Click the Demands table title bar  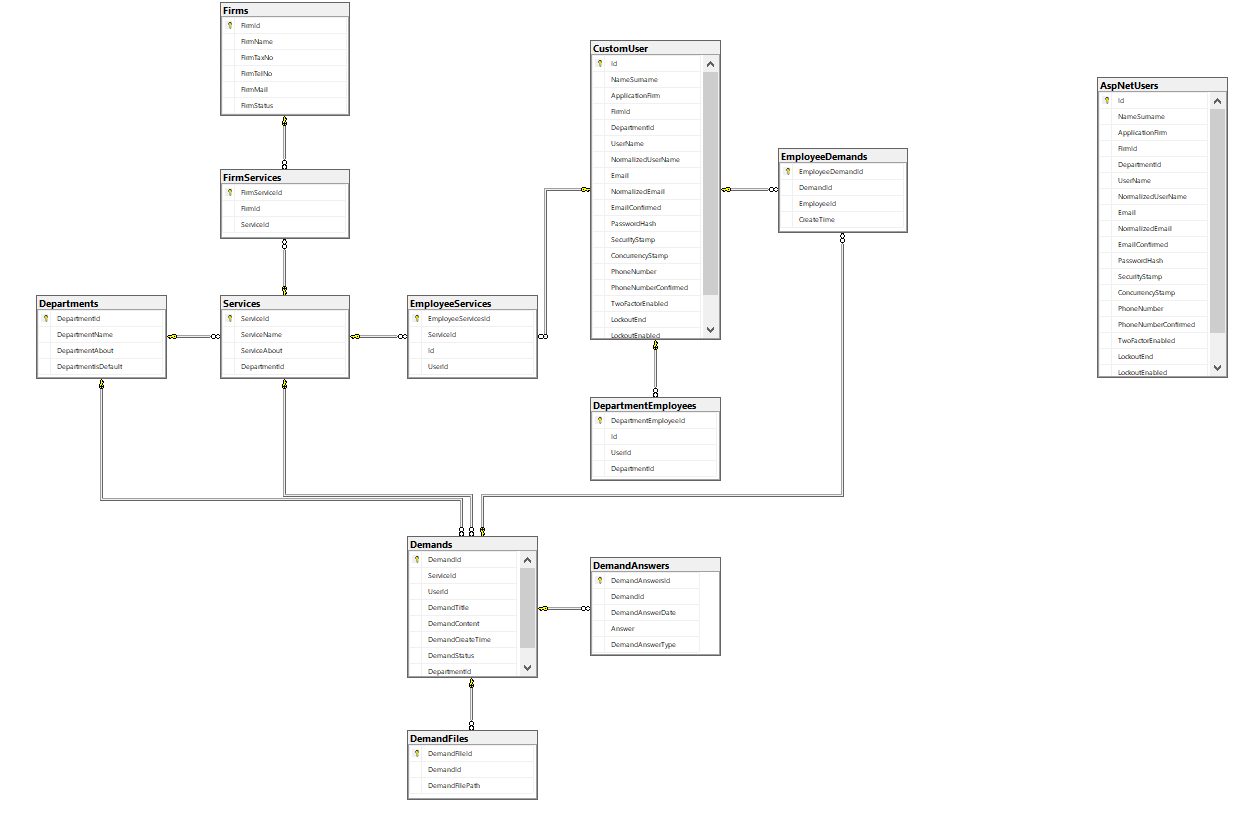click(472, 544)
